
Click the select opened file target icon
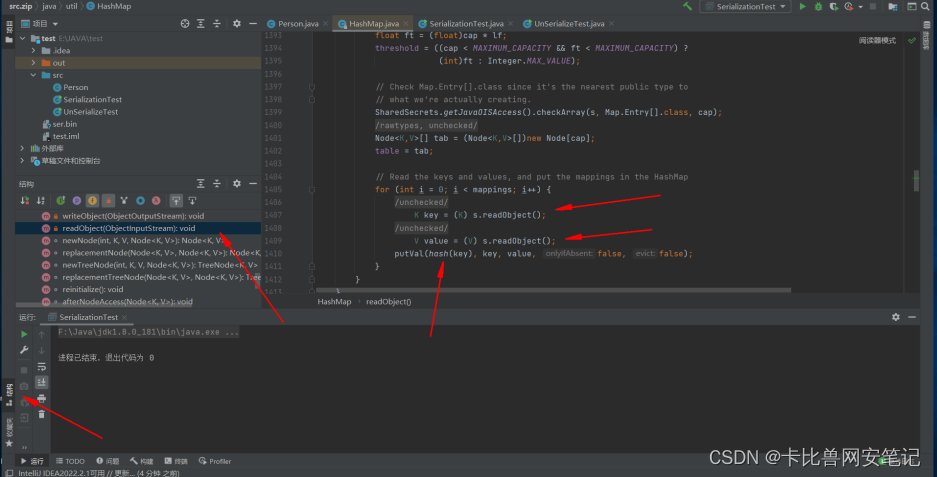click(185, 23)
